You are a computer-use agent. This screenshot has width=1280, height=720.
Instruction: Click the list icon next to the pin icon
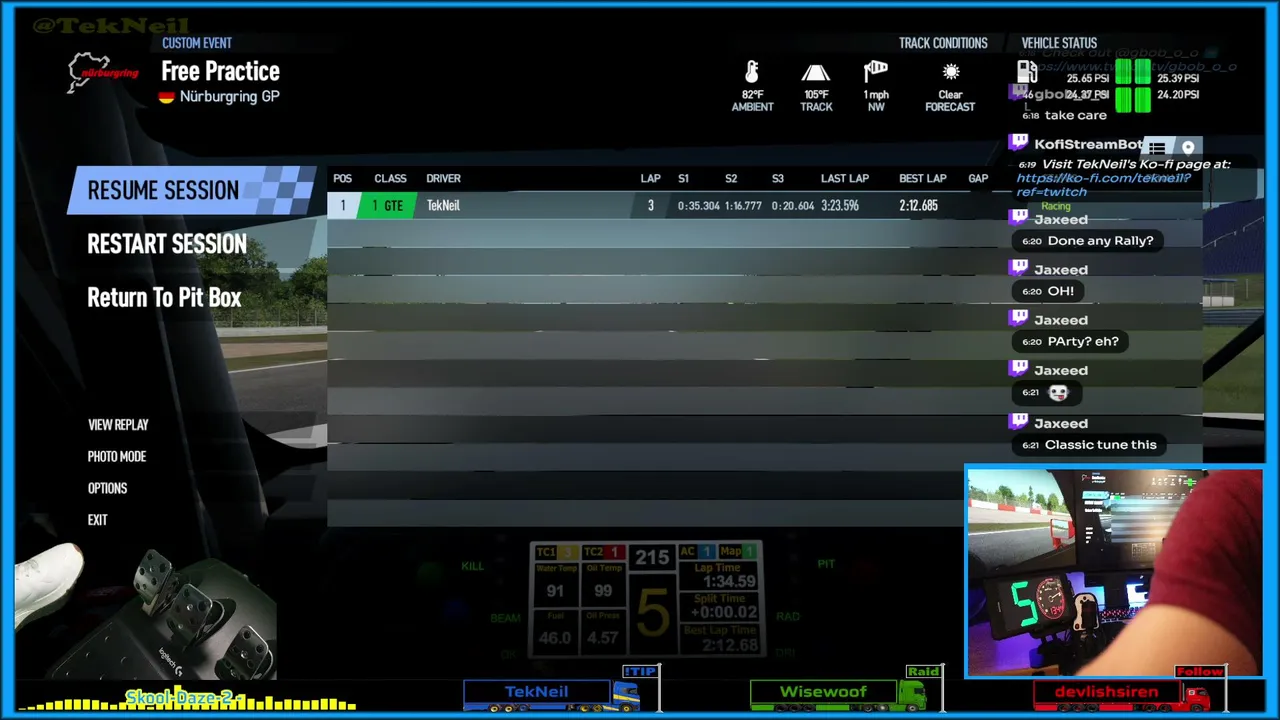(1157, 148)
